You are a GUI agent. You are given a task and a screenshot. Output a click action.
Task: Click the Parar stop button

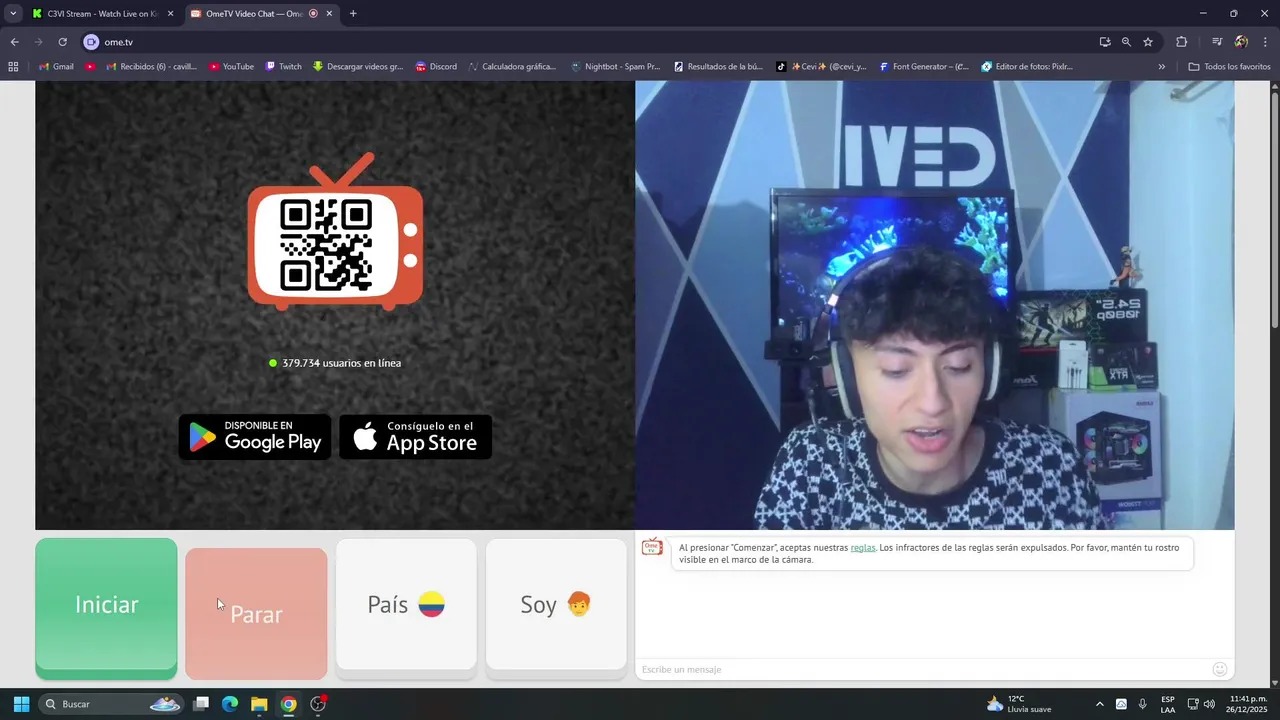(256, 613)
